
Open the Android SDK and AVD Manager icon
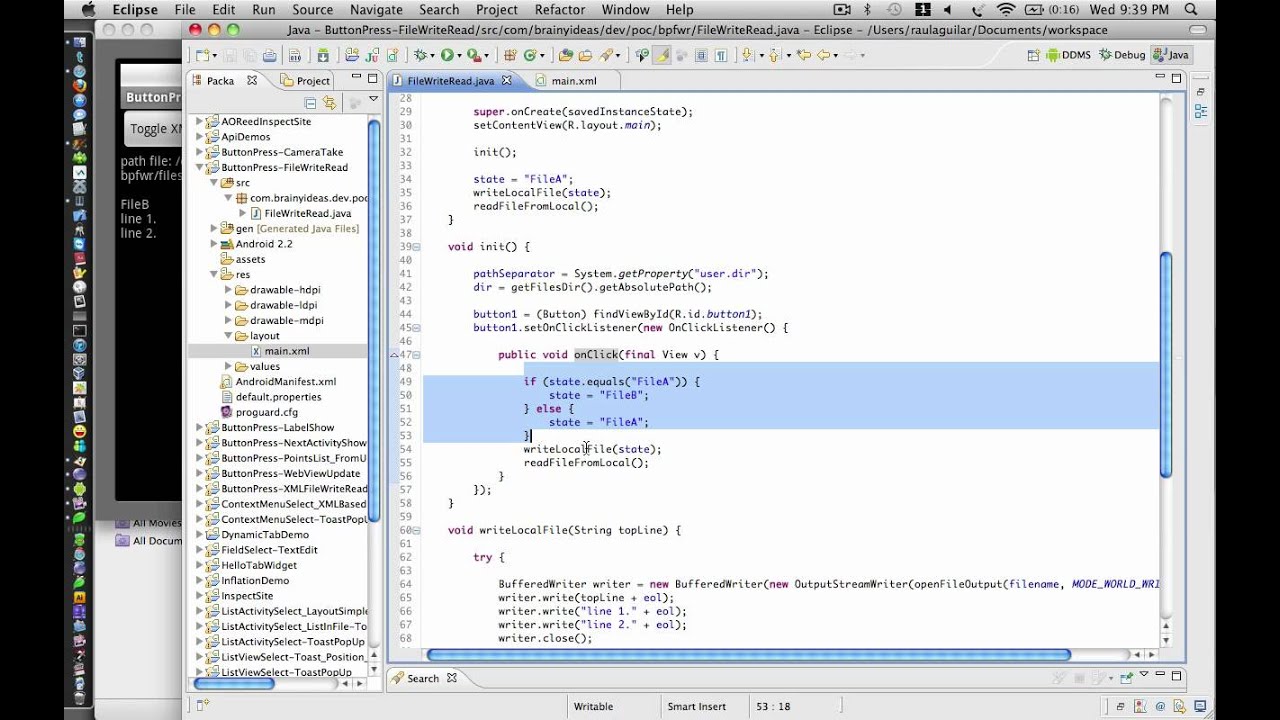pyautogui.click(x=323, y=55)
